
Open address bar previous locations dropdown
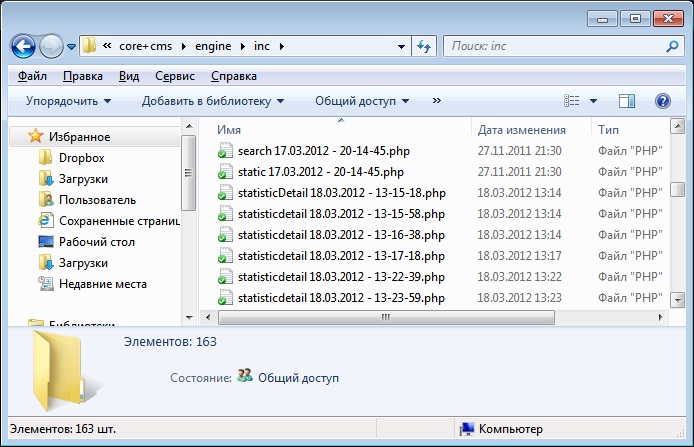click(x=401, y=46)
